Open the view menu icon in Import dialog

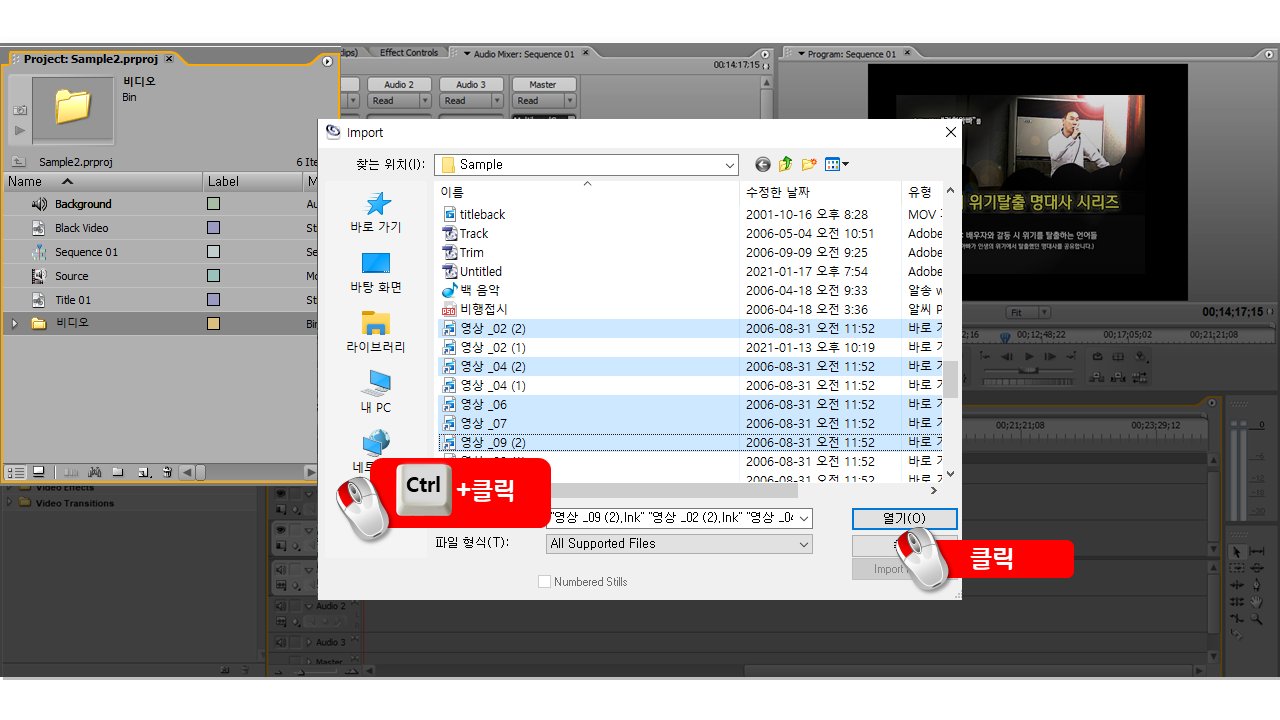click(836, 164)
